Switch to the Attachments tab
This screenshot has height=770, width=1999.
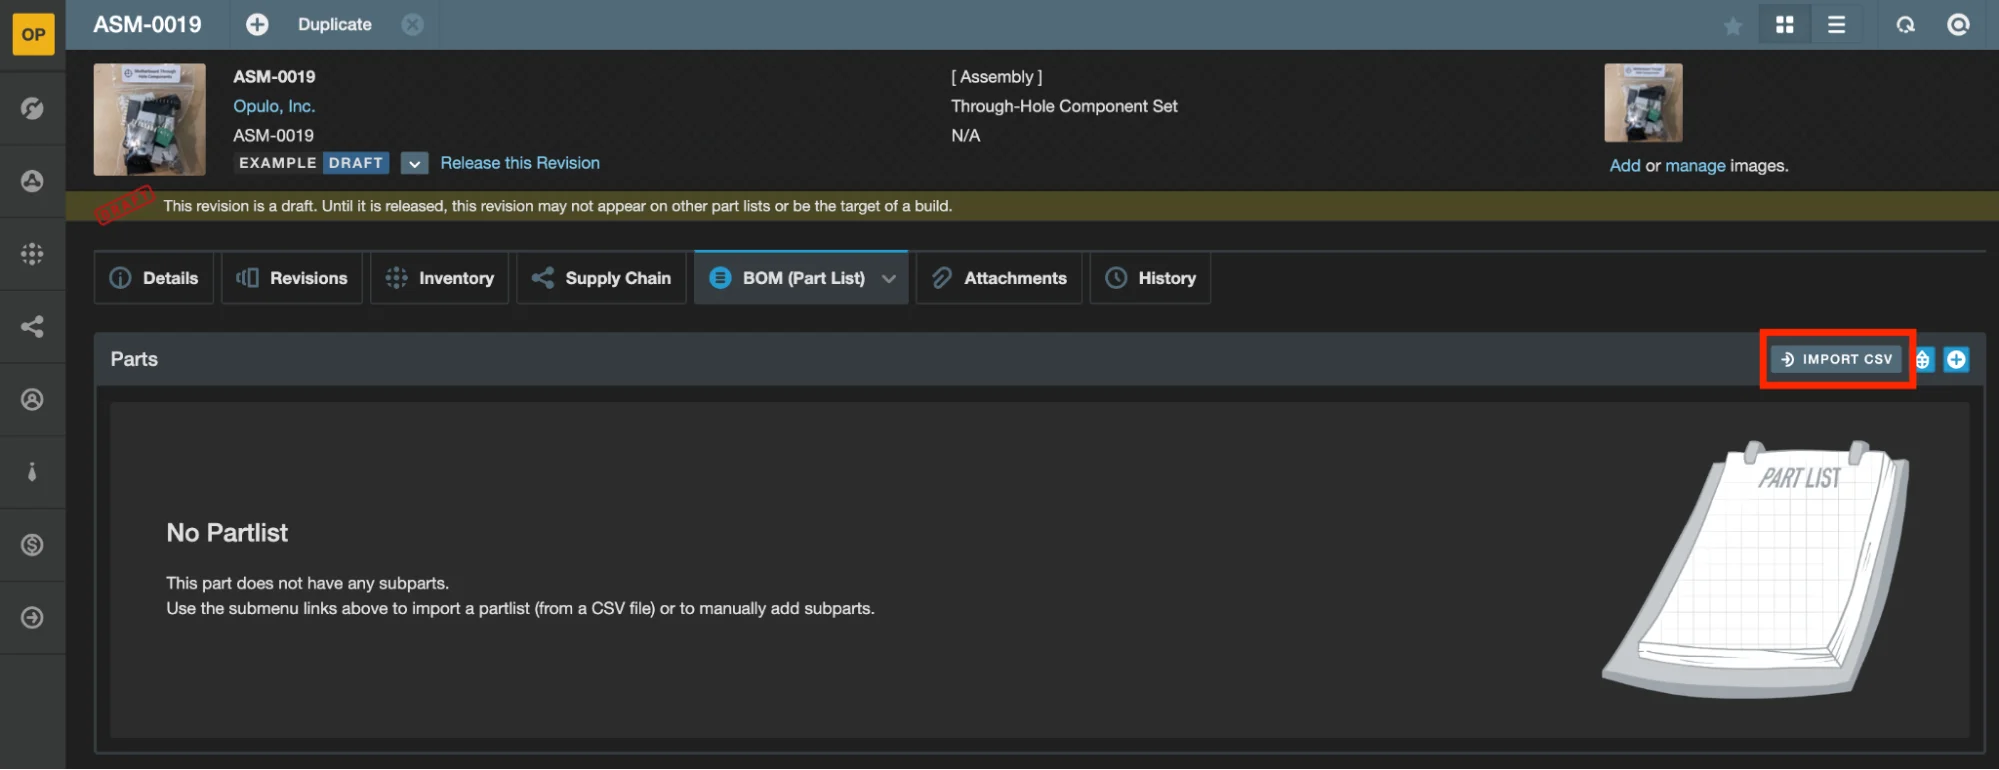pyautogui.click(x=999, y=278)
